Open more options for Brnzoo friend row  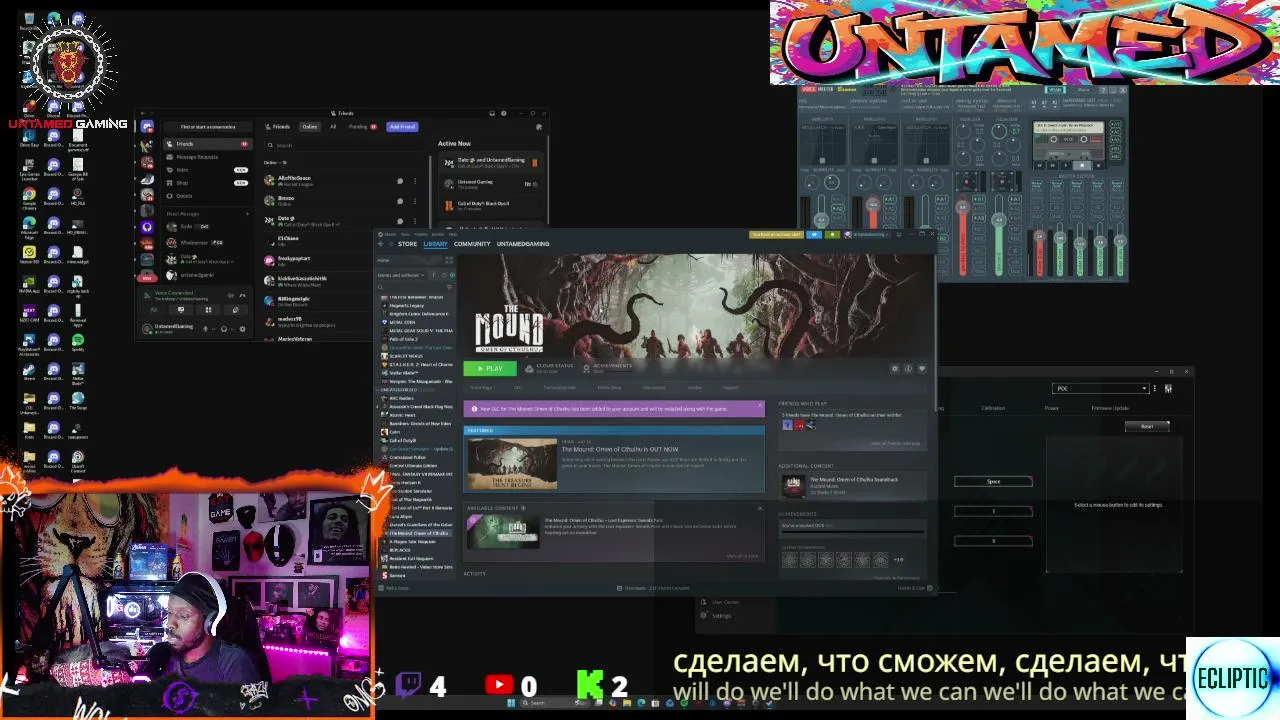point(415,201)
